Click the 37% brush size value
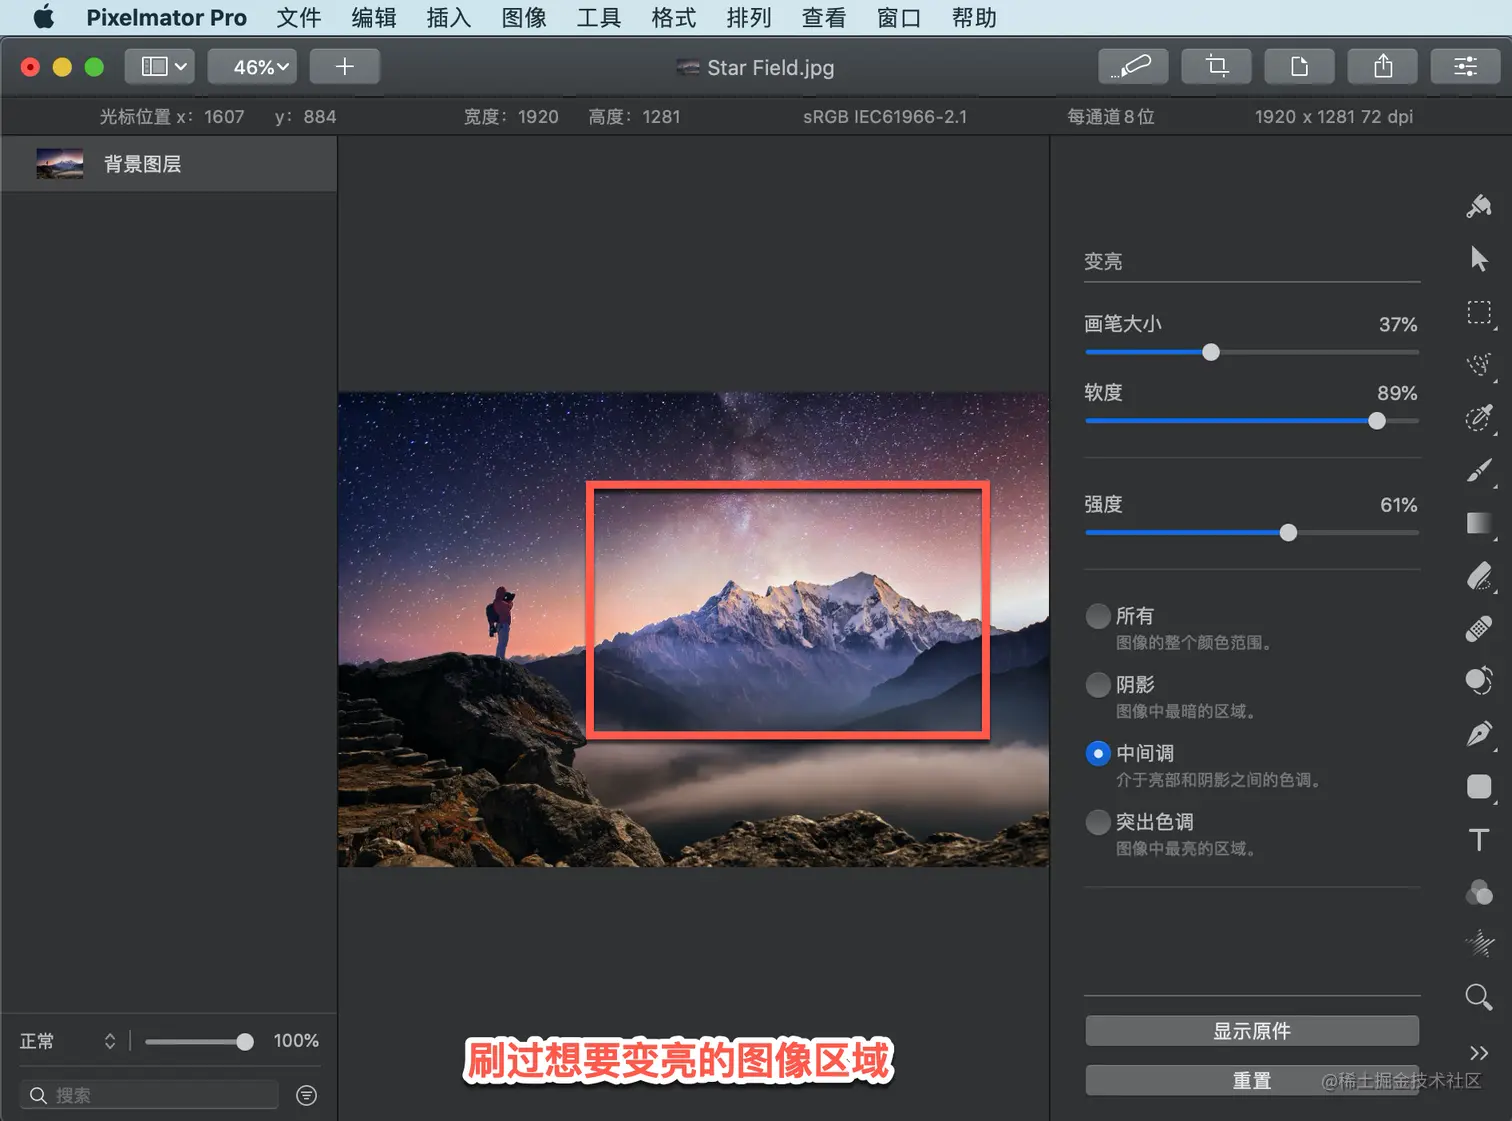Viewport: 1512px width, 1121px height. [1398, 325]
